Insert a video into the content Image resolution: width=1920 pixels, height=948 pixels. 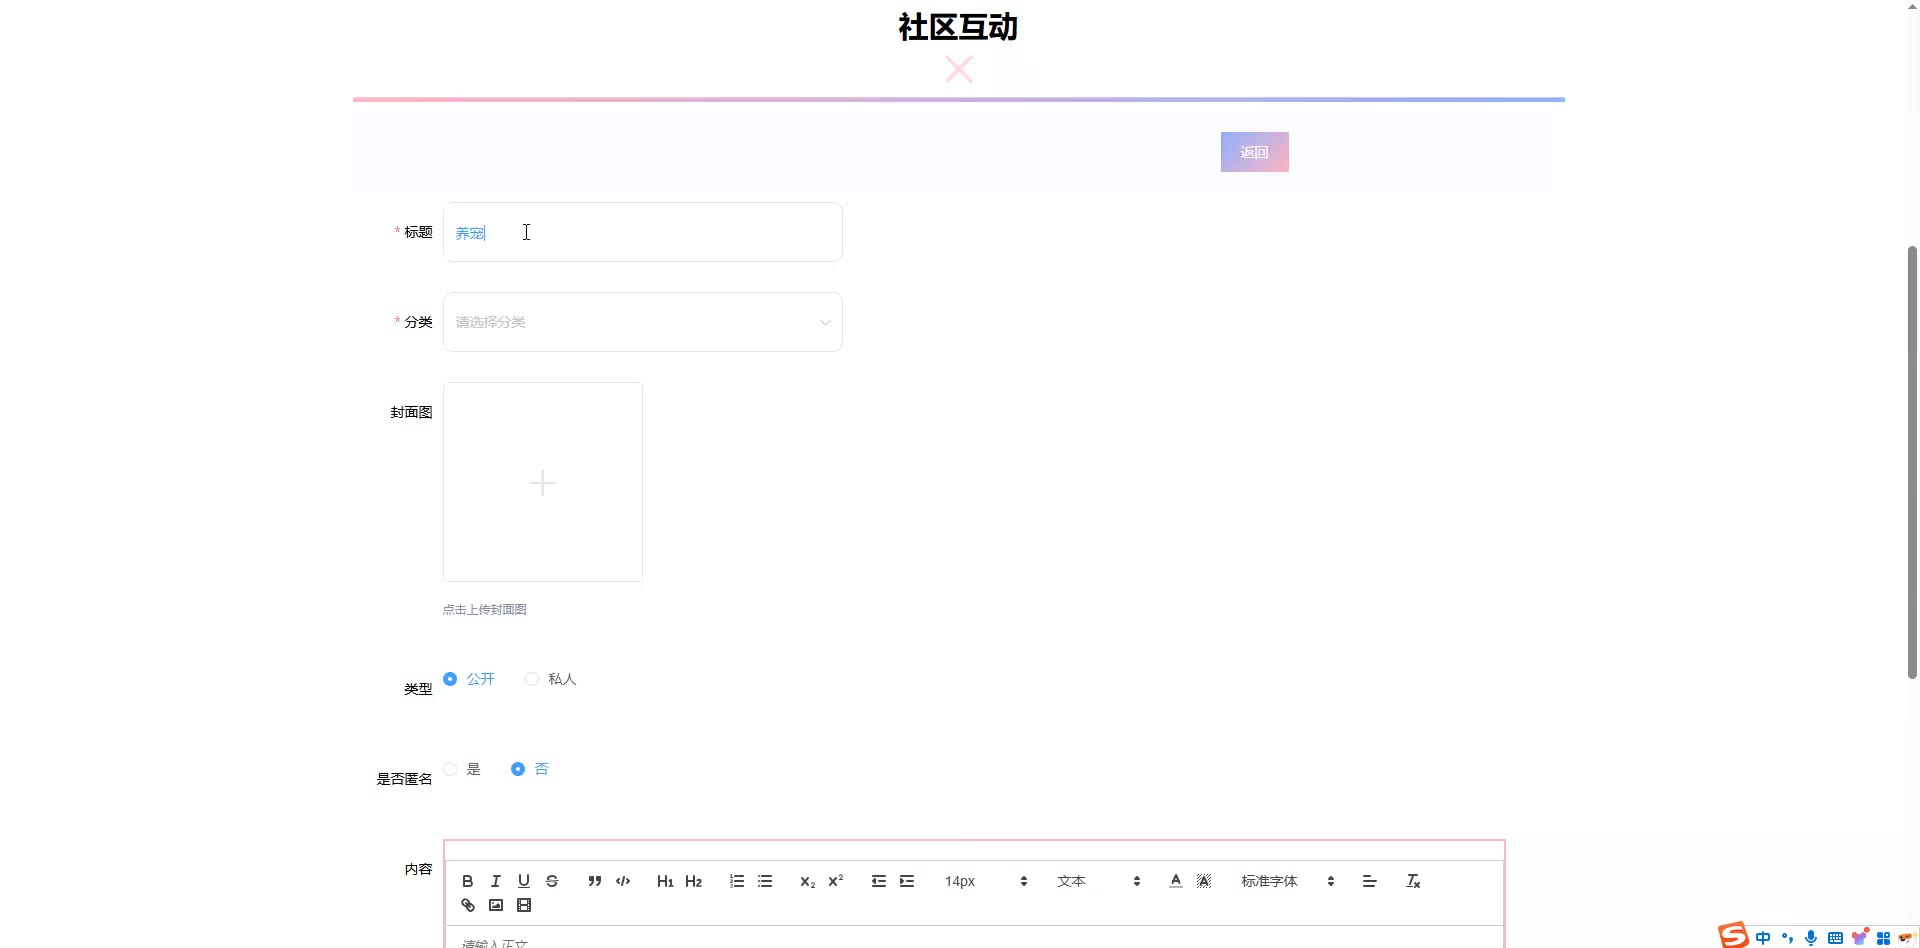523,905
